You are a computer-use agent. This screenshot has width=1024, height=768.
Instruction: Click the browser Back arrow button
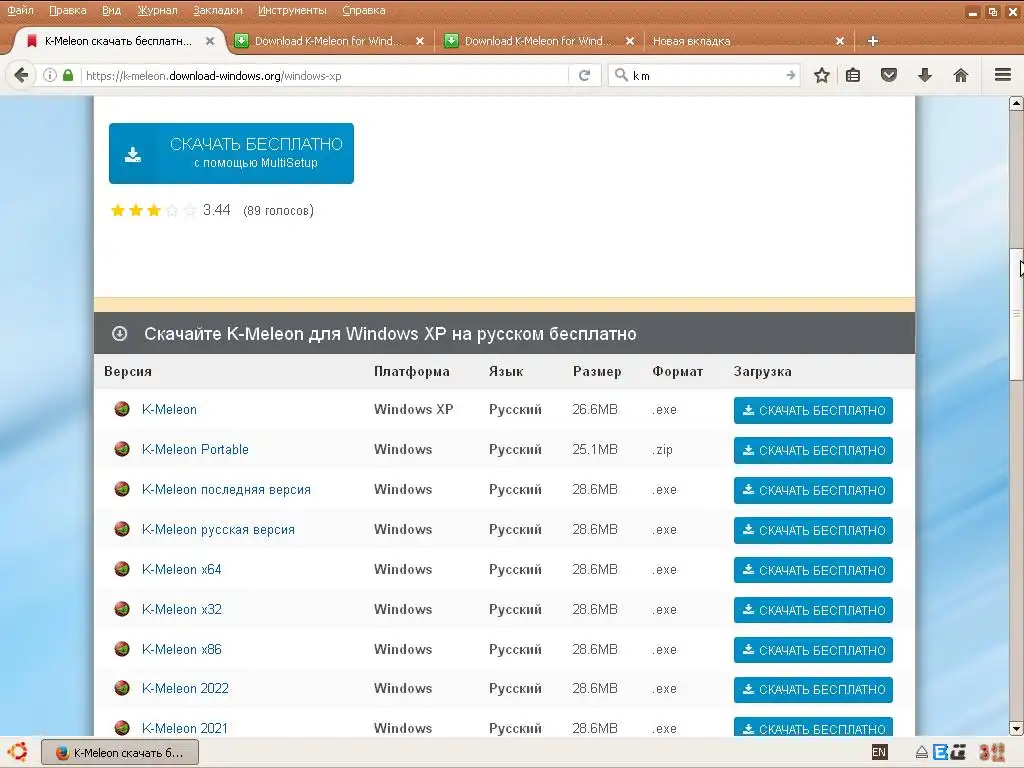(x=21, y=75)
